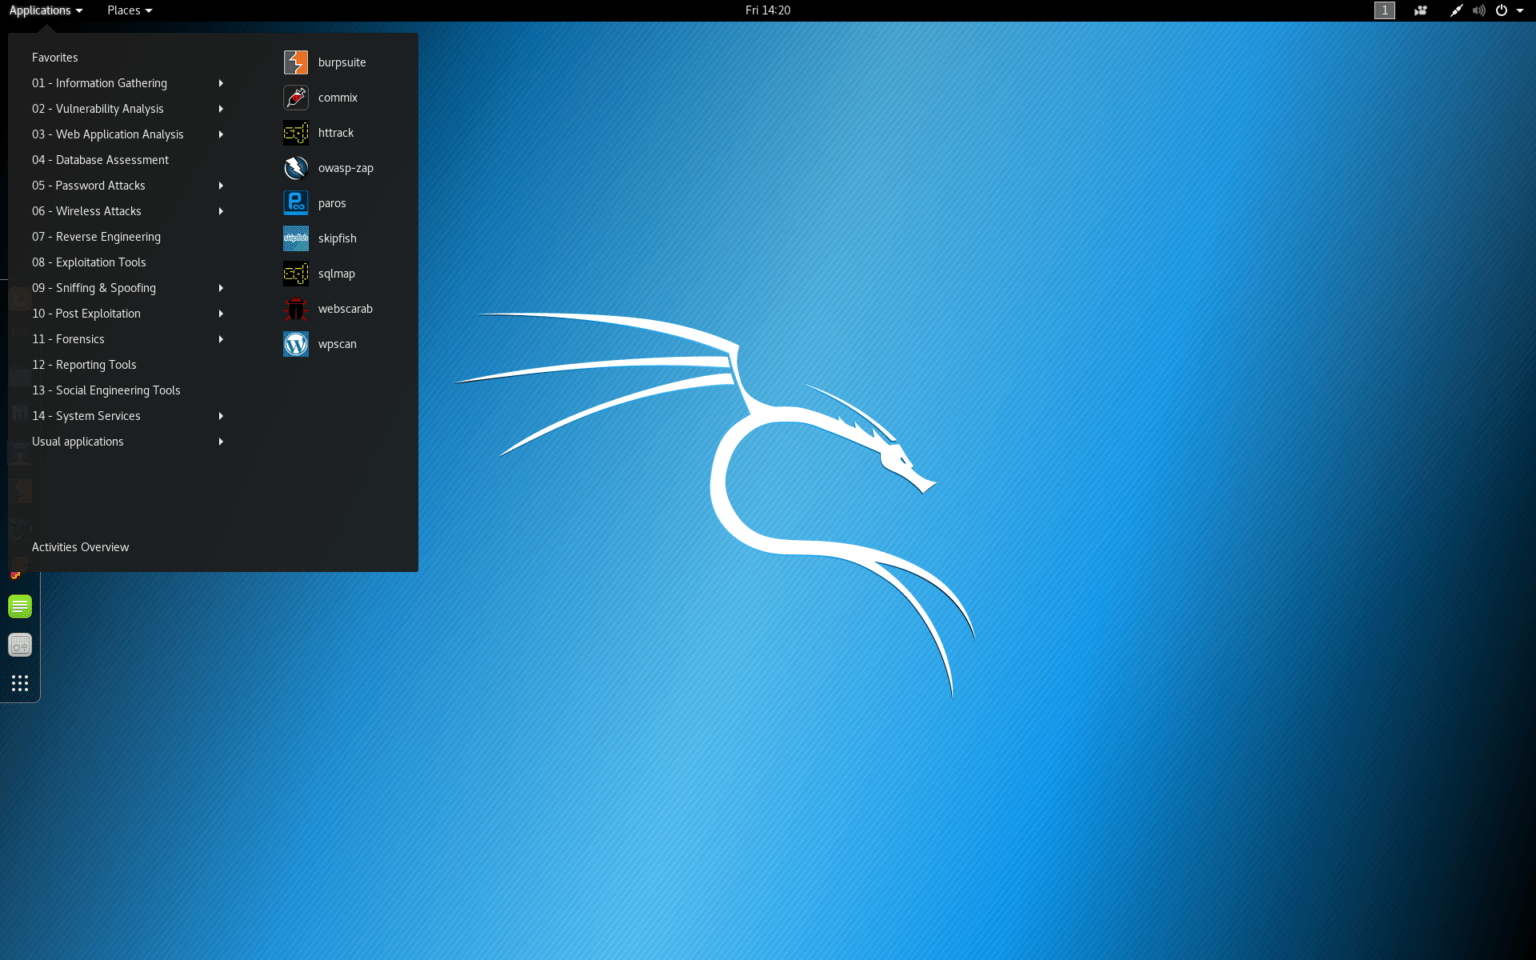
Task: Open the paros proxy tool
Action: click(x=330, y=202)
